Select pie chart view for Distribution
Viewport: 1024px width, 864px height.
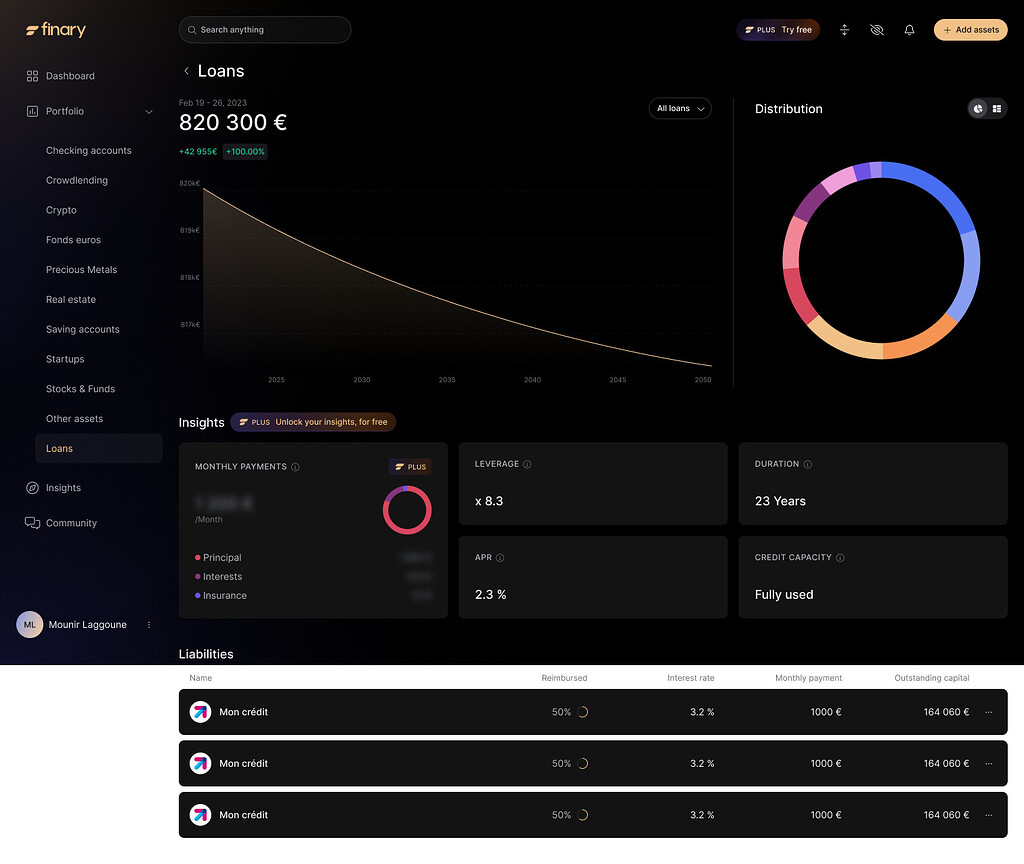978,109
